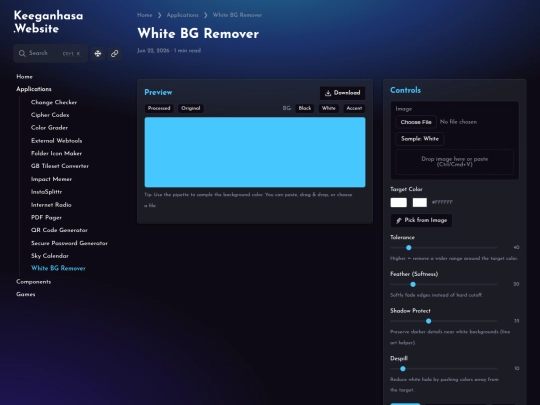Click the pipette icon in Pick from Image
The height and width of the screenshot is (405, 540).
click(x=399, y=220)
